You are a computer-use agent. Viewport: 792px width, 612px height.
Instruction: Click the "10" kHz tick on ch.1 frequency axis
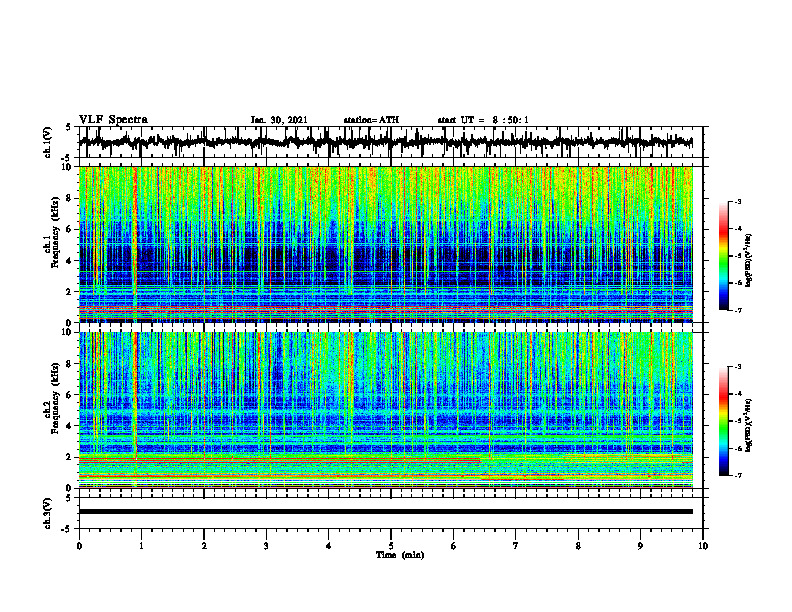69,167
